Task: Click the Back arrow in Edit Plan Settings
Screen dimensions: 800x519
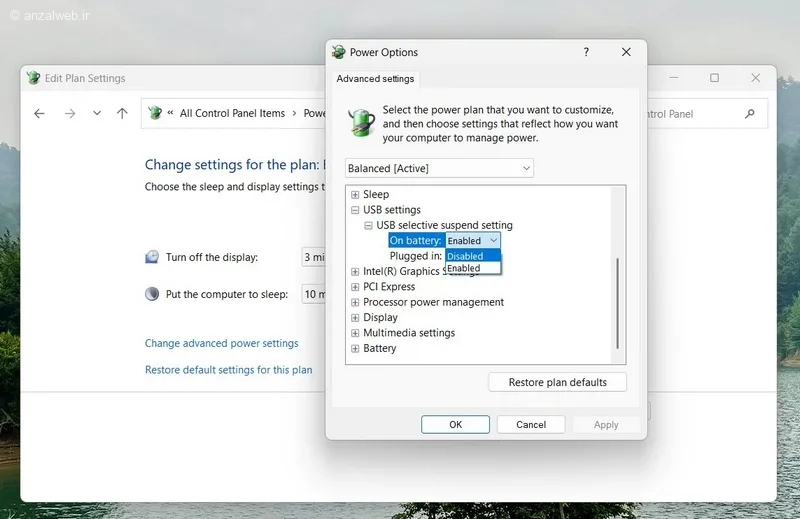Action: click(x=39, y=113)
